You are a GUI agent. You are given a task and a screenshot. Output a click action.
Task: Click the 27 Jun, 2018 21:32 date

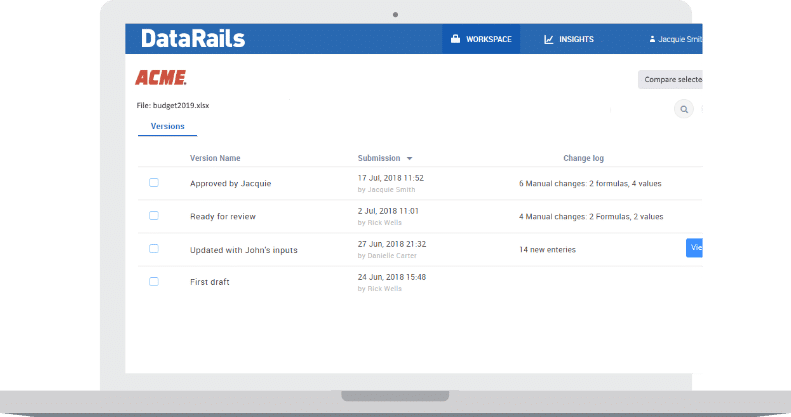(x=392, y=244)
